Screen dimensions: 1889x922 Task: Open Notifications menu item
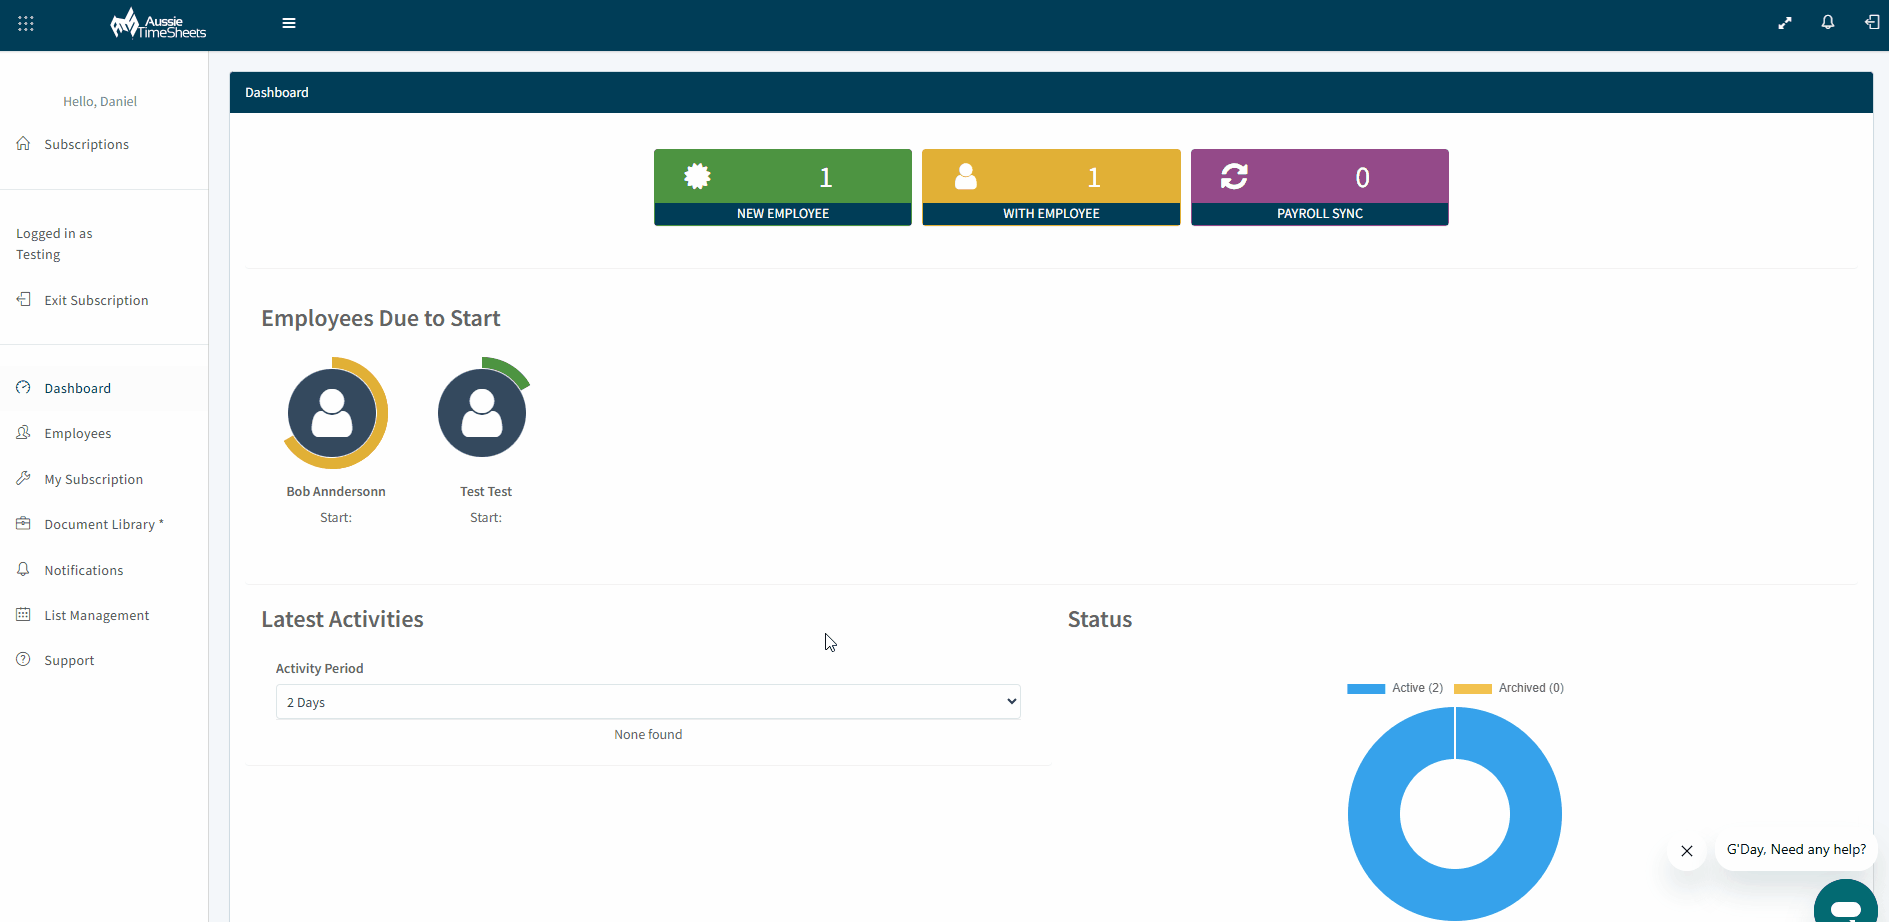(84, 570)
